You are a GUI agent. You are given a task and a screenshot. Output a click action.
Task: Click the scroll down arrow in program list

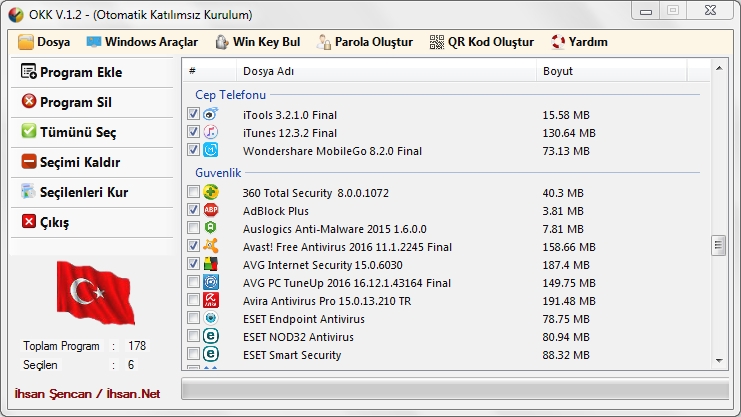click(x=718, y=361)
